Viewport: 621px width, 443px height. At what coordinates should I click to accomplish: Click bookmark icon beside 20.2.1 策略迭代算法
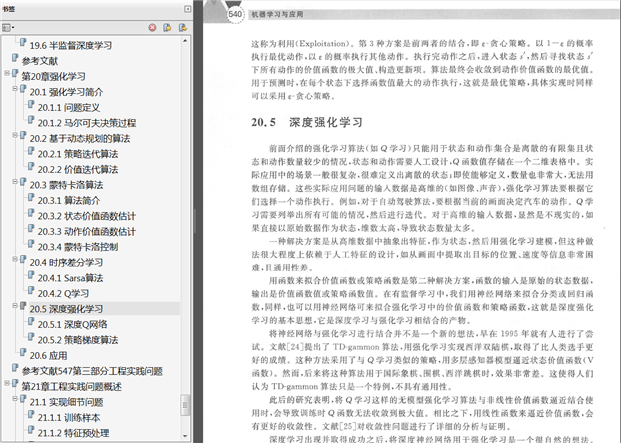point(31,151)
